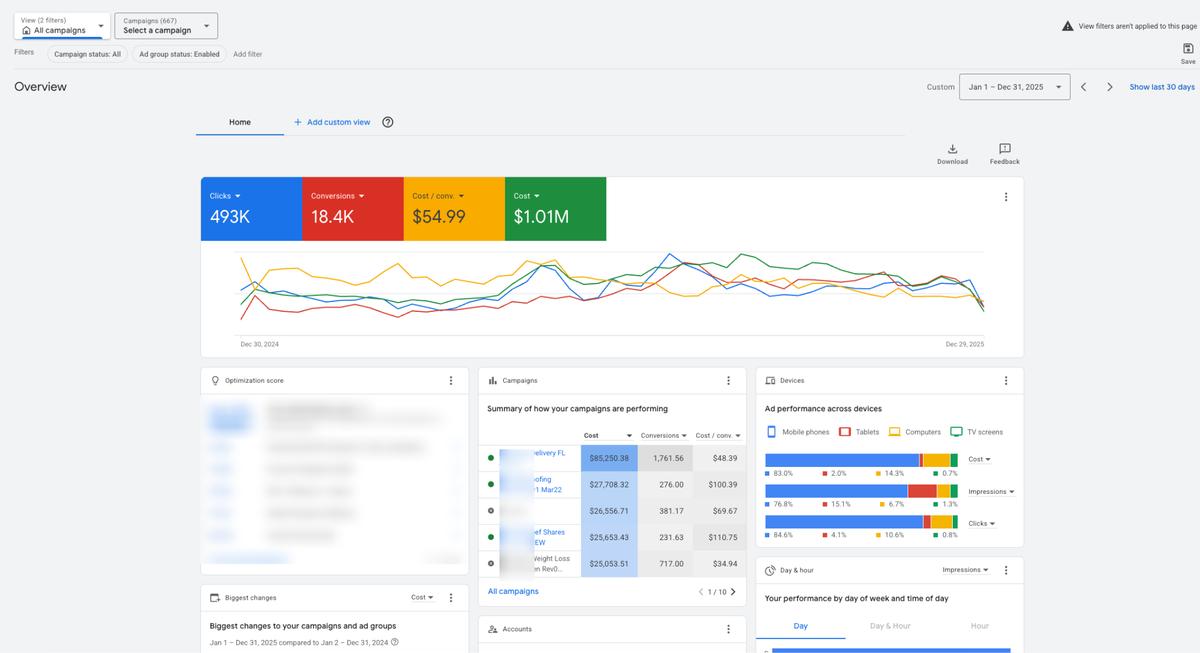1200x653 pixels.
Task: Click the Save icon
Action: point(1188,48)
